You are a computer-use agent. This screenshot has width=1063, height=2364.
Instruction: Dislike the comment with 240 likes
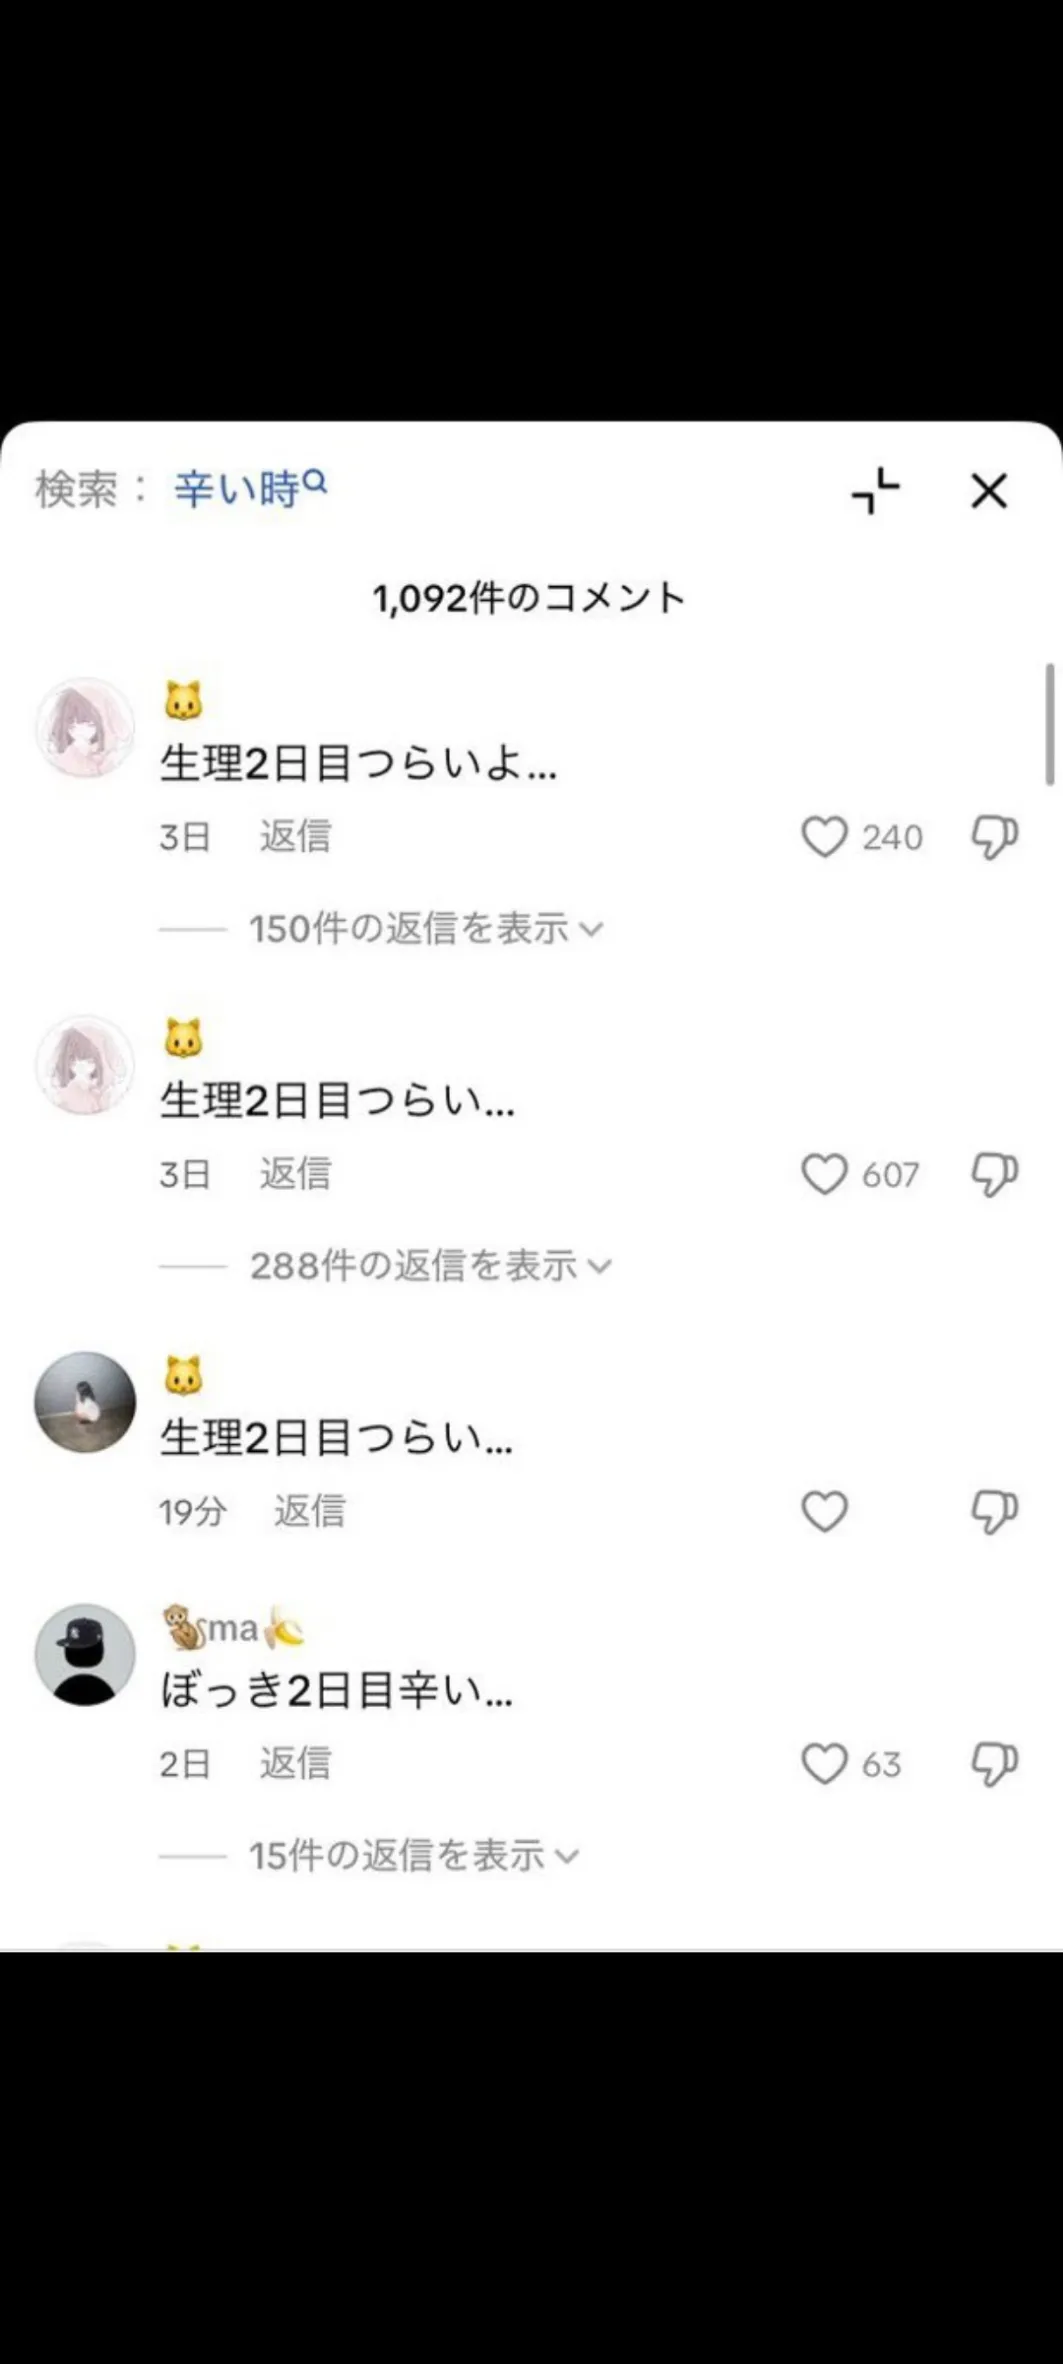pos(994,837)
